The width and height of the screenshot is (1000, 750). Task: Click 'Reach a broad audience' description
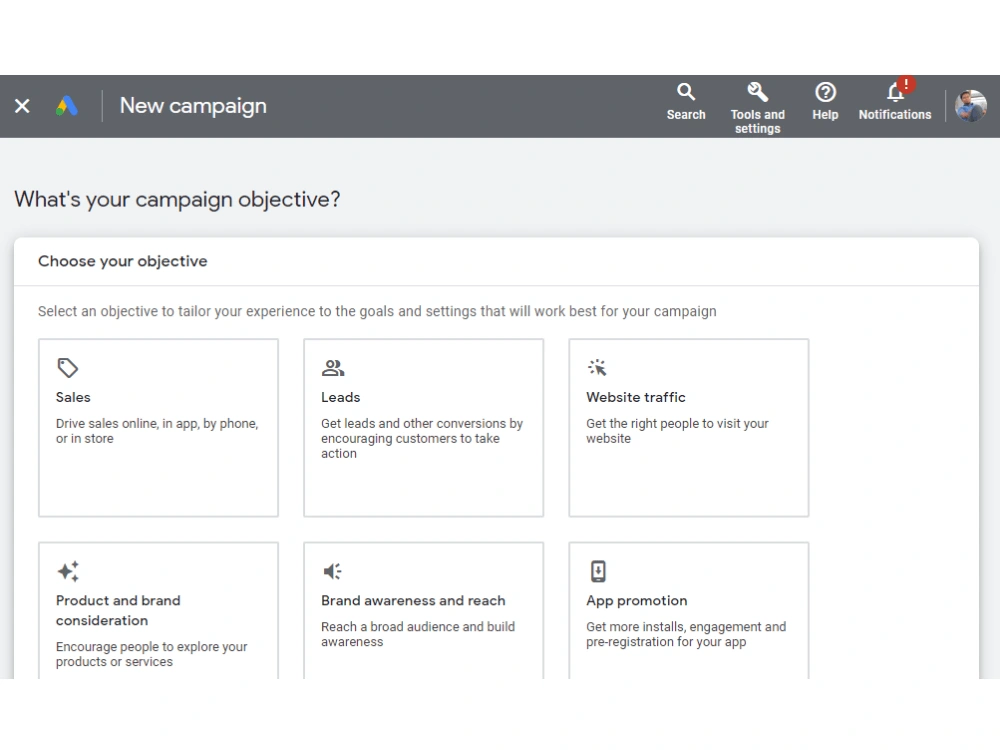tap(418, 635)
